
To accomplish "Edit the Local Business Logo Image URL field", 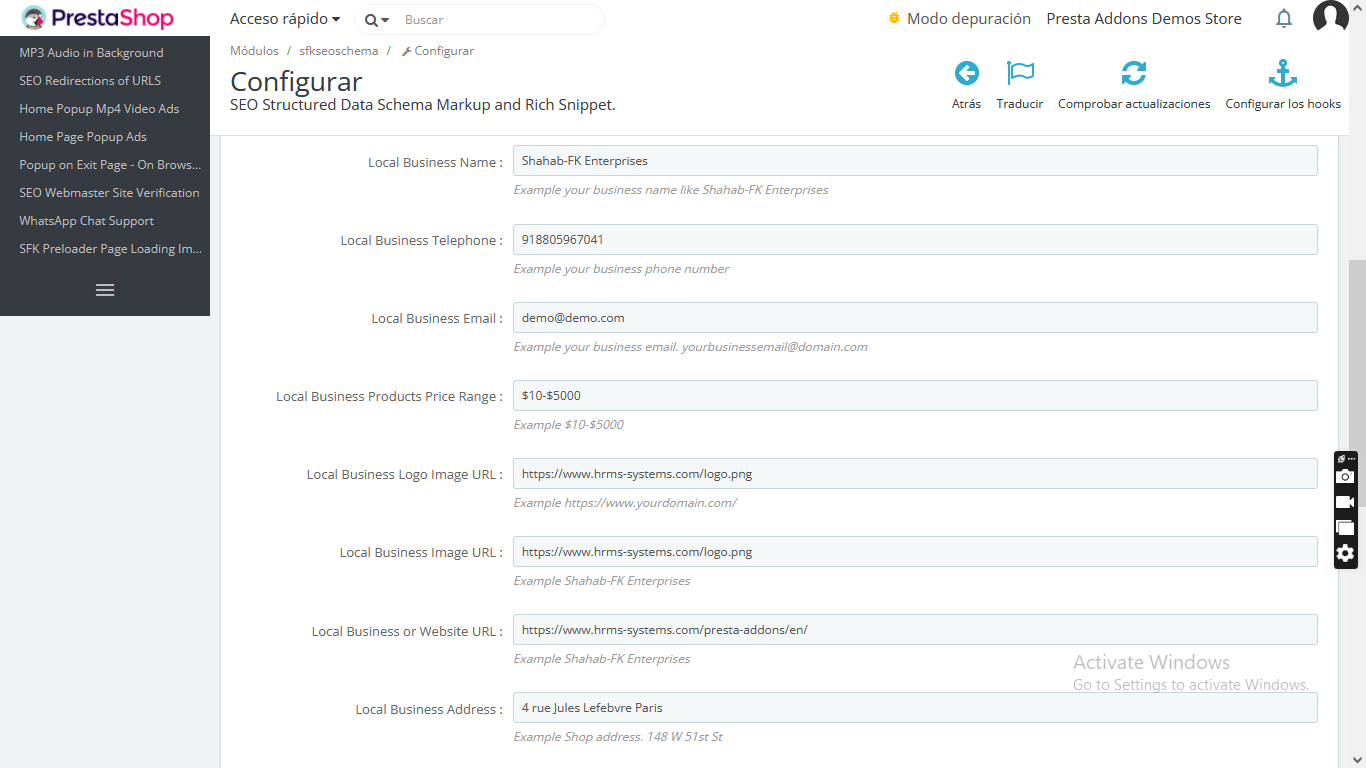I will coord(915,473).
